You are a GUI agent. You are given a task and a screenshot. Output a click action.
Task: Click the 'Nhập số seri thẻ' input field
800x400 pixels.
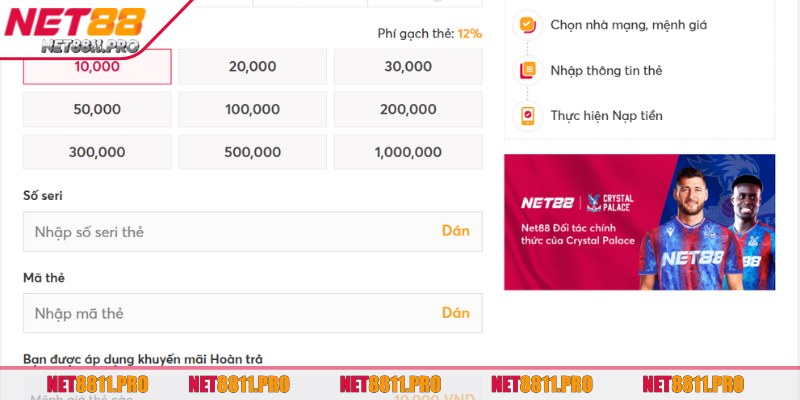point(230,231)
